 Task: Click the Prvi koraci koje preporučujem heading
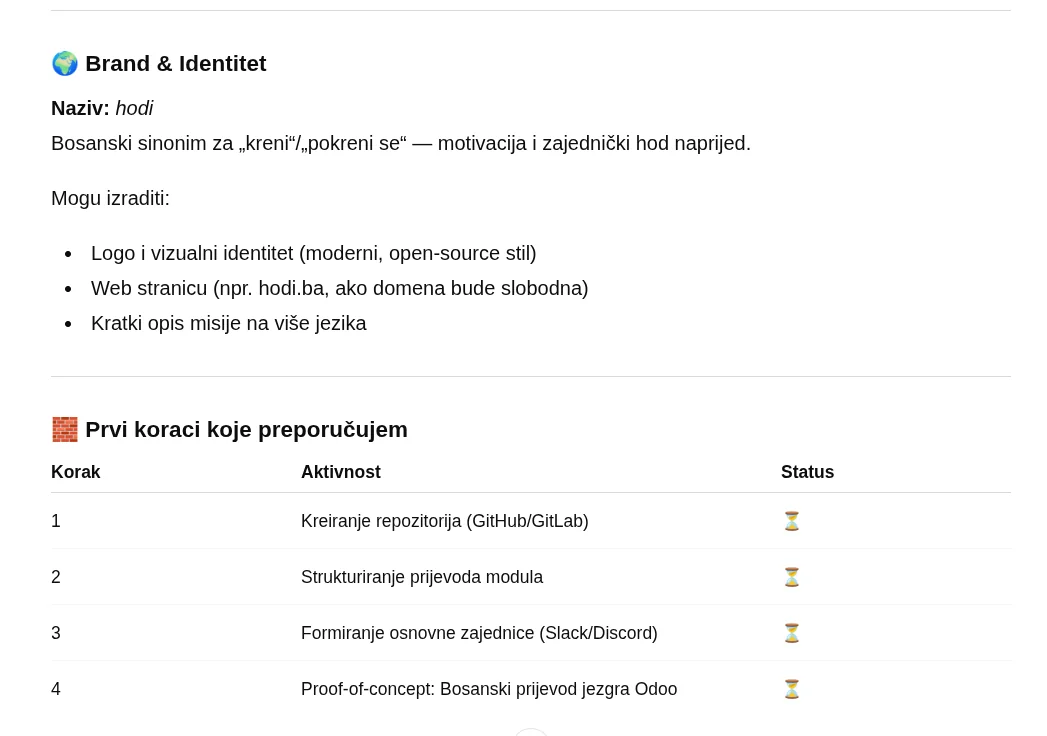[246, 430]
